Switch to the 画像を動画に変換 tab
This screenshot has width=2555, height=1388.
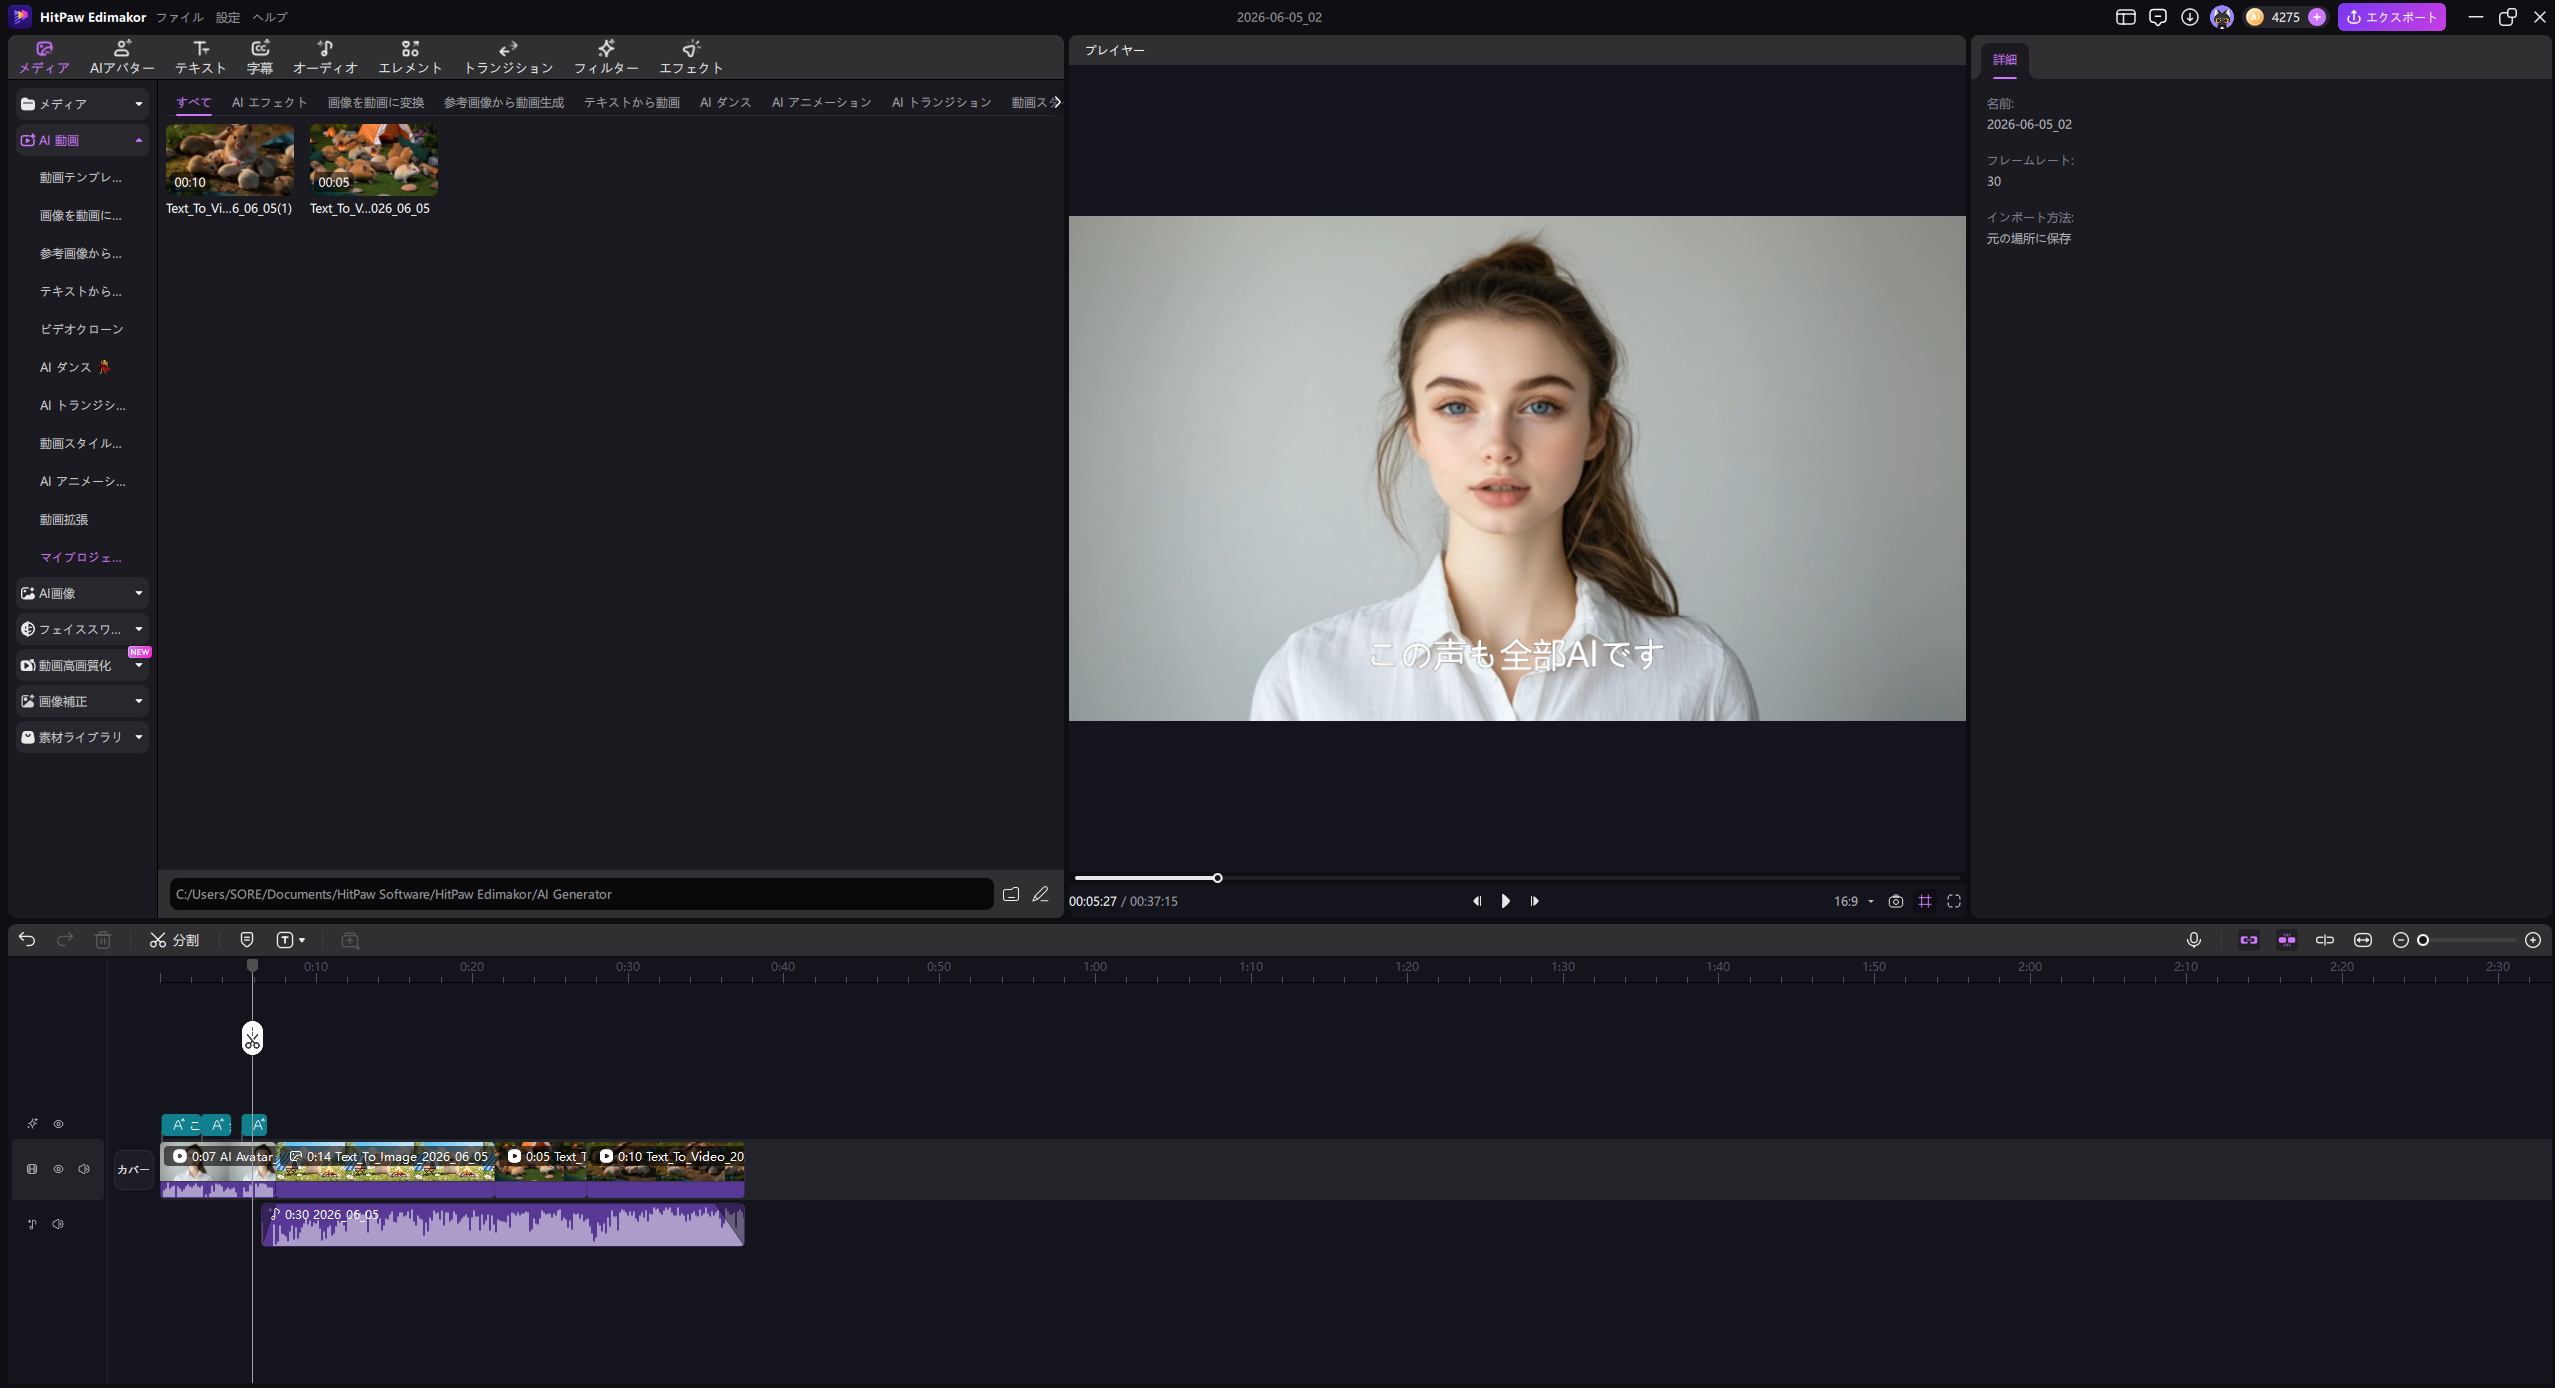click(x=376, y=103)
